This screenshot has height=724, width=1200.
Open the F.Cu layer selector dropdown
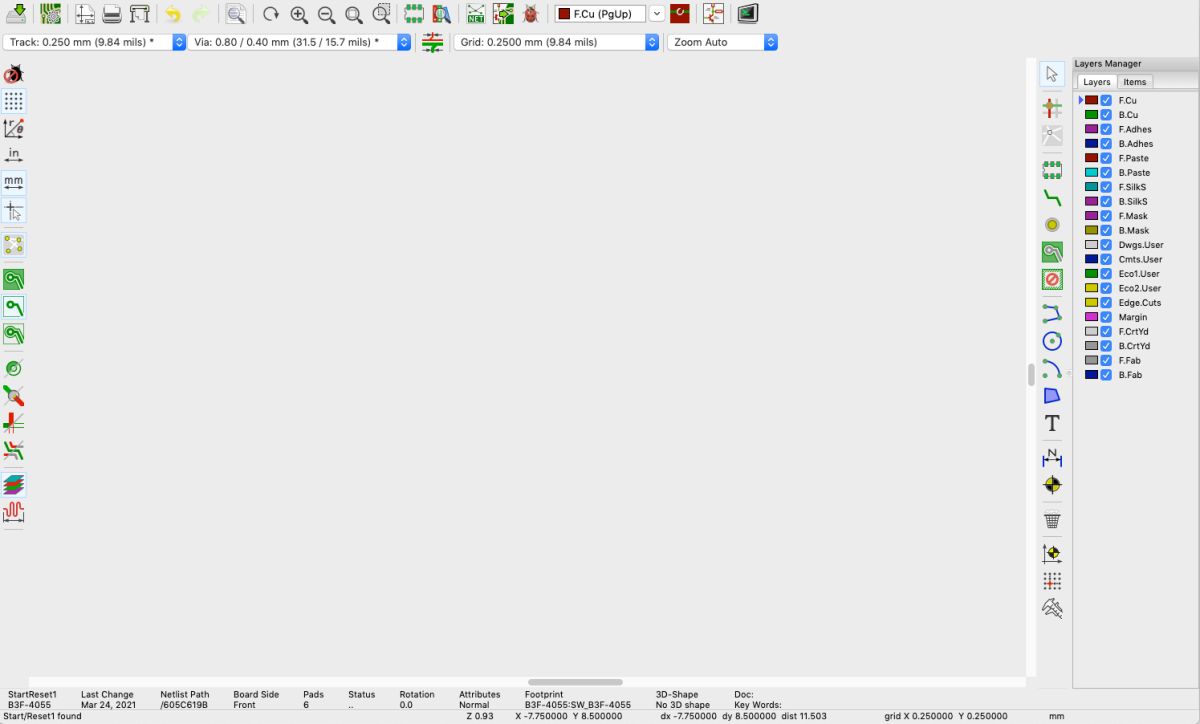[x=657, y=14]
